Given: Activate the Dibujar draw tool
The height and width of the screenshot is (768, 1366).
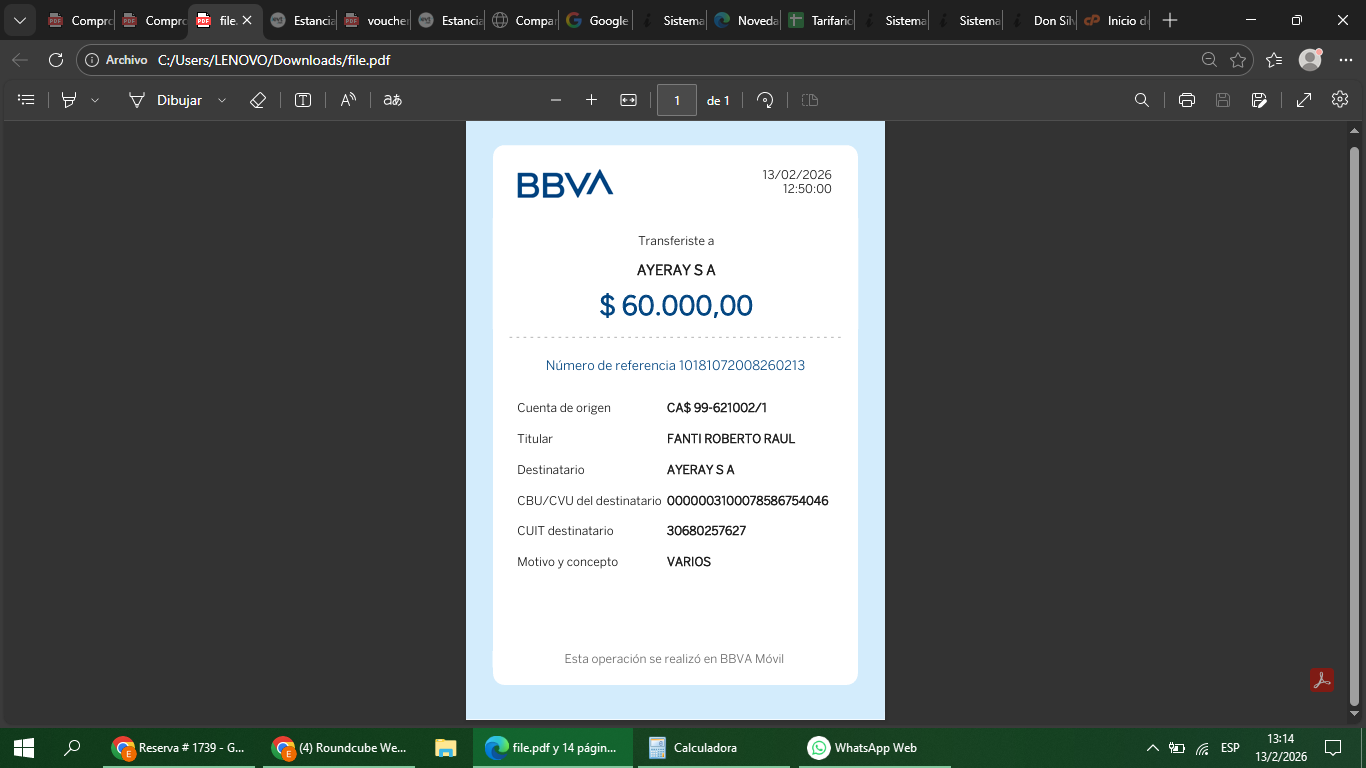Looking at the screenshot, I should pyautogui.click(x=165, y=100).
